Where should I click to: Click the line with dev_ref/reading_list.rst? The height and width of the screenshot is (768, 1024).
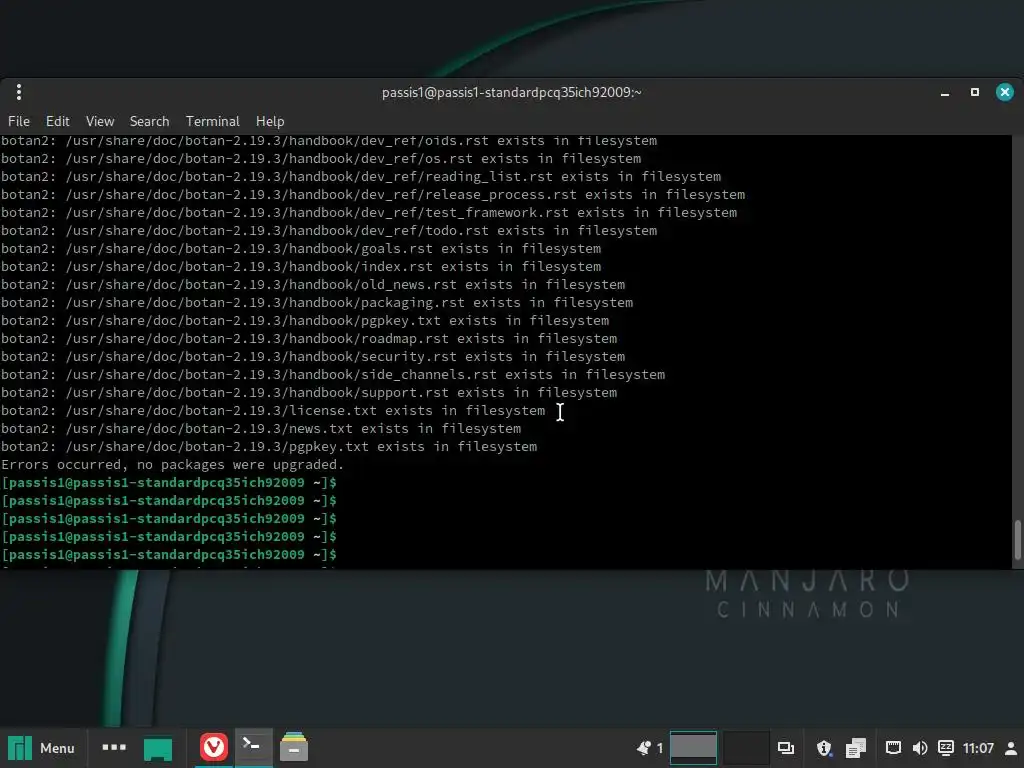(361, 177)
